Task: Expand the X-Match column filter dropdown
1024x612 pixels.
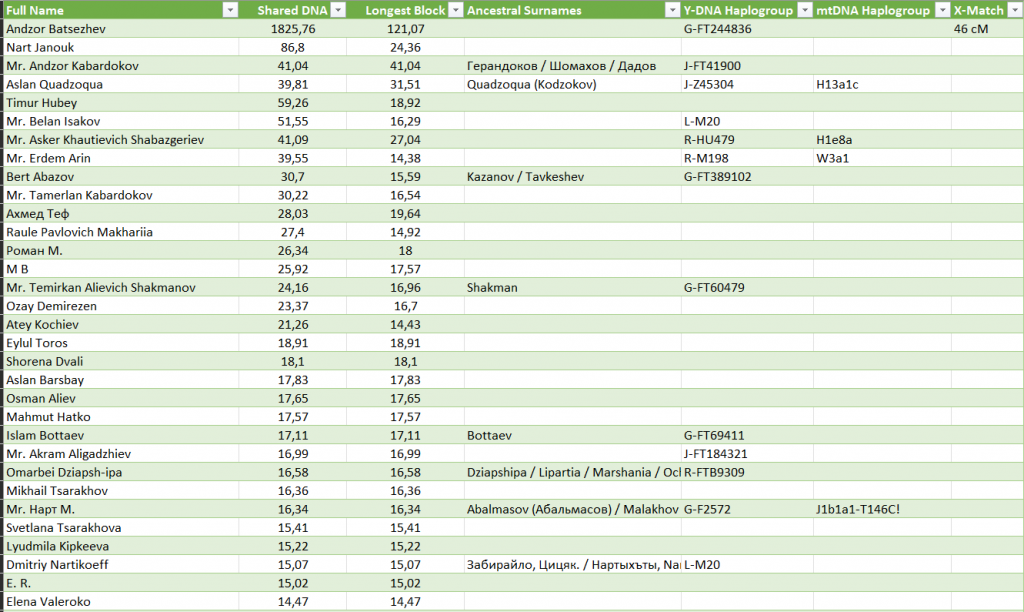Action: (x=1013, y=10)
